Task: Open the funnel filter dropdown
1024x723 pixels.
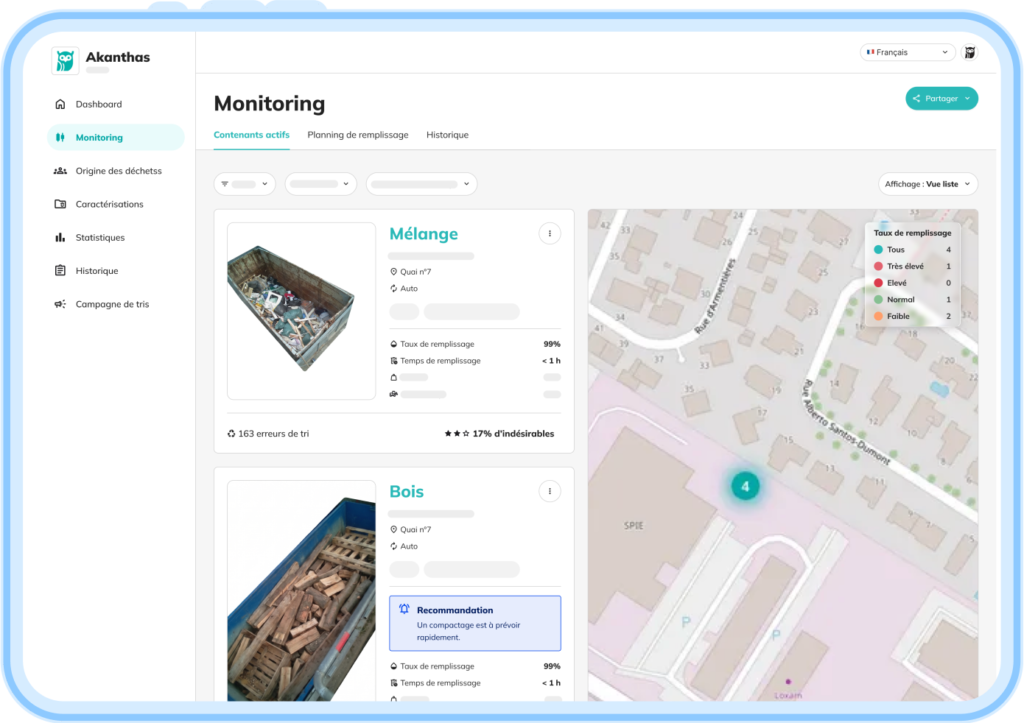Action: coord(244,184)
